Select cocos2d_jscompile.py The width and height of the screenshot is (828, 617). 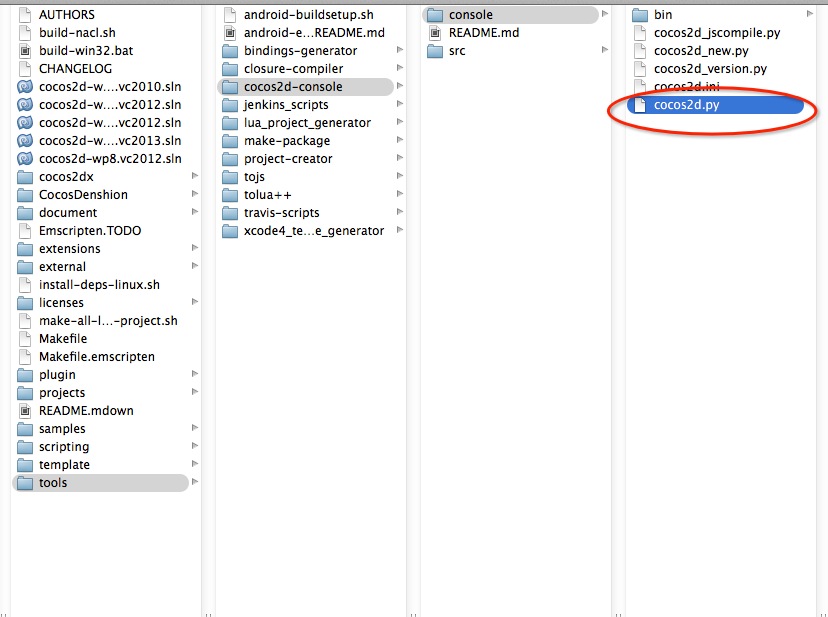pos(717,33)
